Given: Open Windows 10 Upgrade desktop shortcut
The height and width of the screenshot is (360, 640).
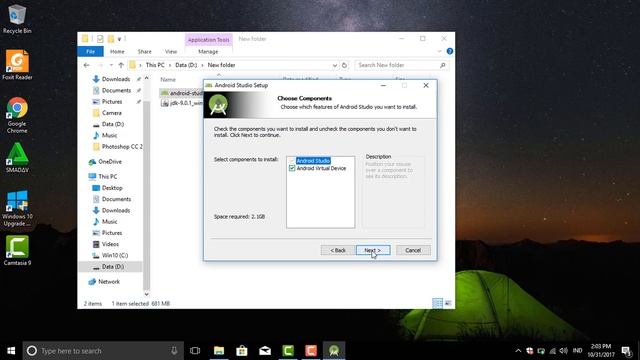Looking at the screenshot, I should (x=17, y=208).
